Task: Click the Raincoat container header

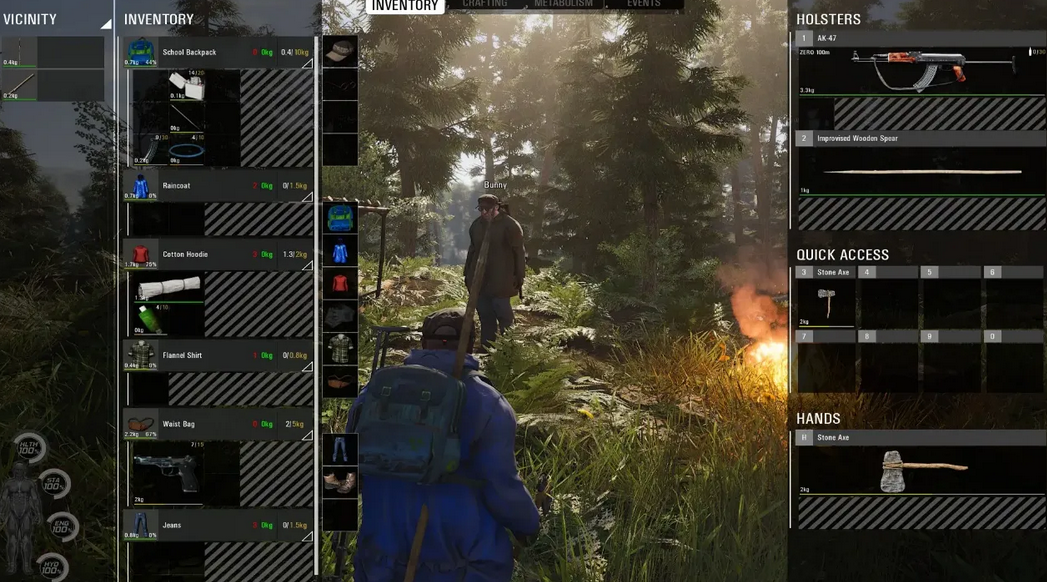Action: 220,186
